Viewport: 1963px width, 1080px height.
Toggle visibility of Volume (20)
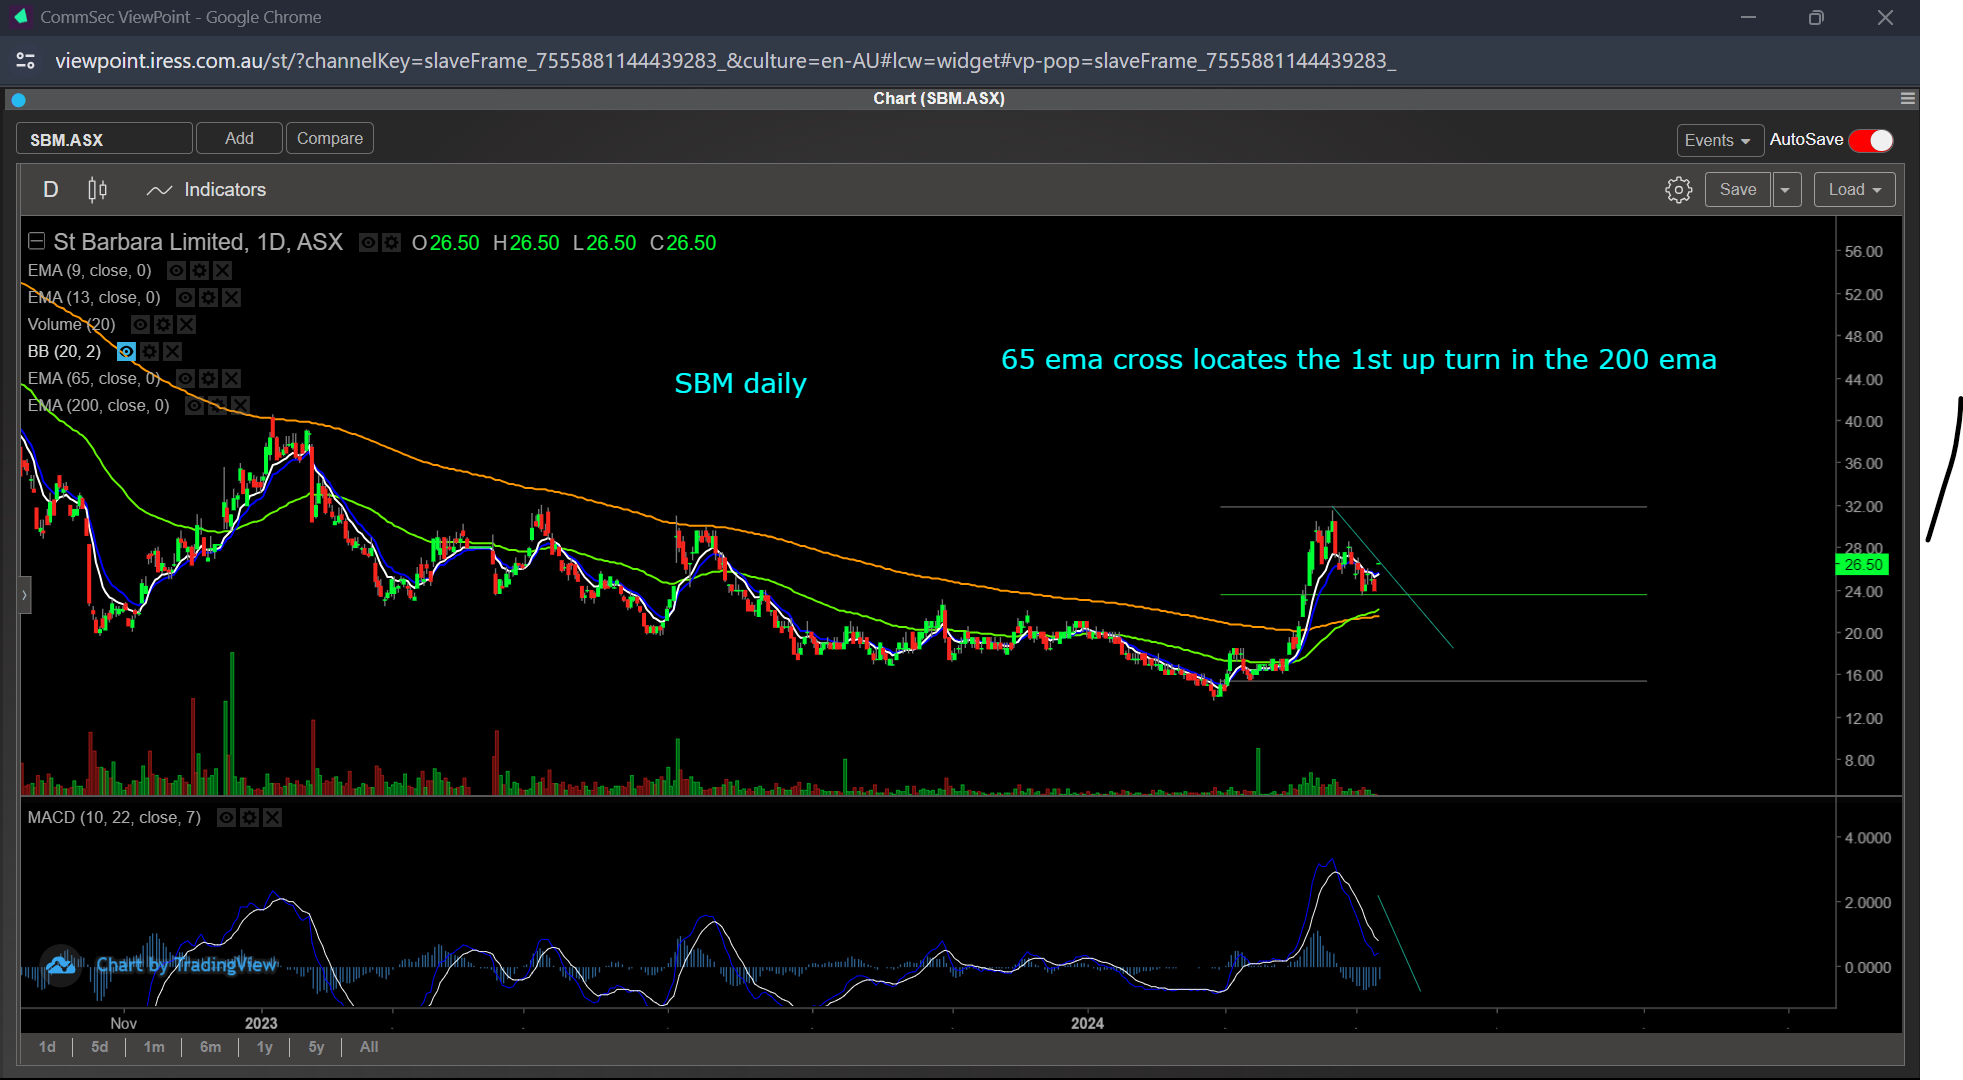tap(140, 324)
